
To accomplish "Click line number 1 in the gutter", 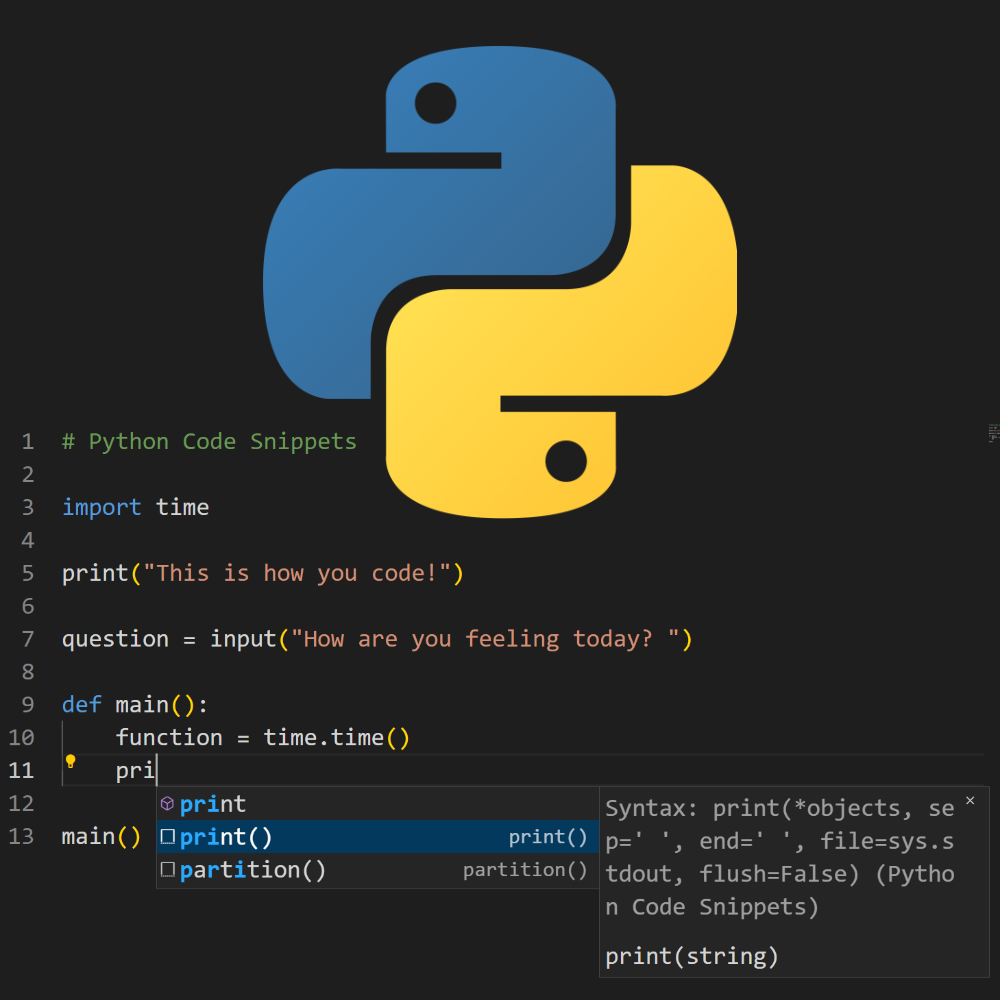I will [x=27, y=442].
